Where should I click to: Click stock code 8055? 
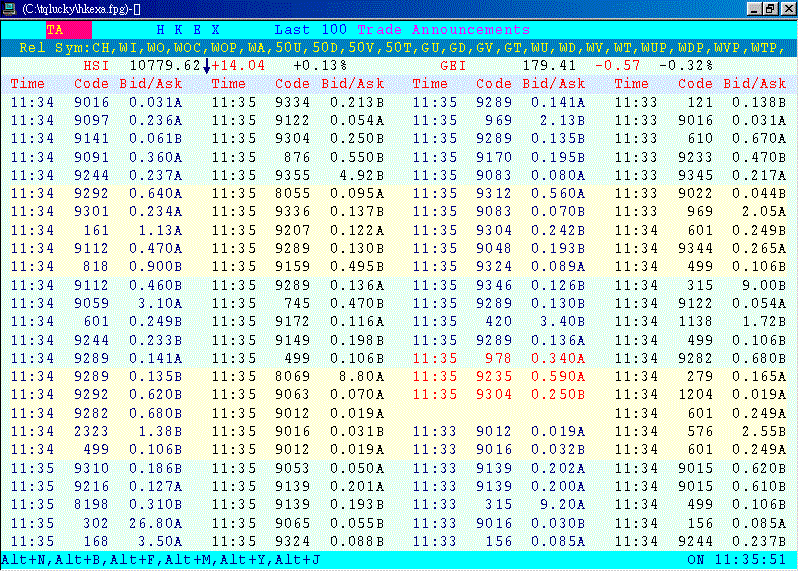(x=293, y=194)
